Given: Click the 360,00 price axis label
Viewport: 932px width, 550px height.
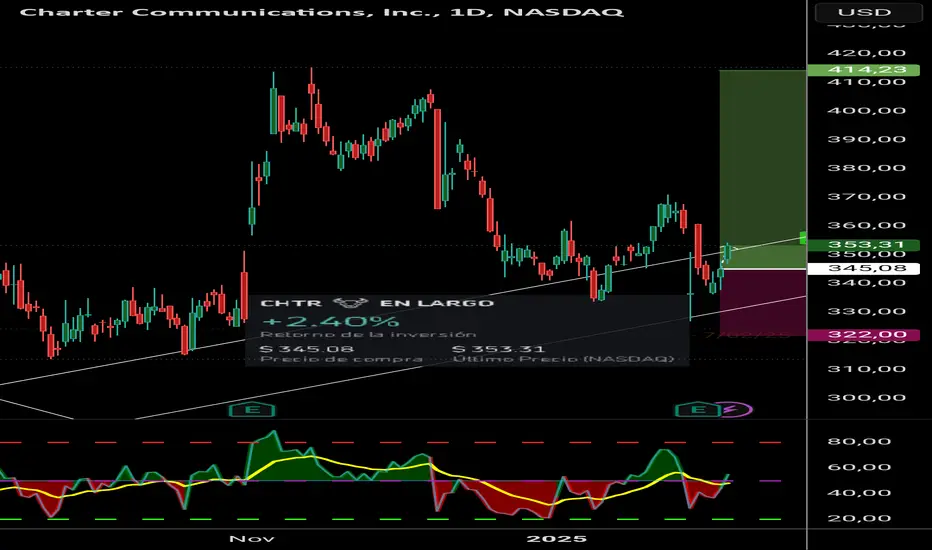Looking at the screenshot, I should (867, 225).
